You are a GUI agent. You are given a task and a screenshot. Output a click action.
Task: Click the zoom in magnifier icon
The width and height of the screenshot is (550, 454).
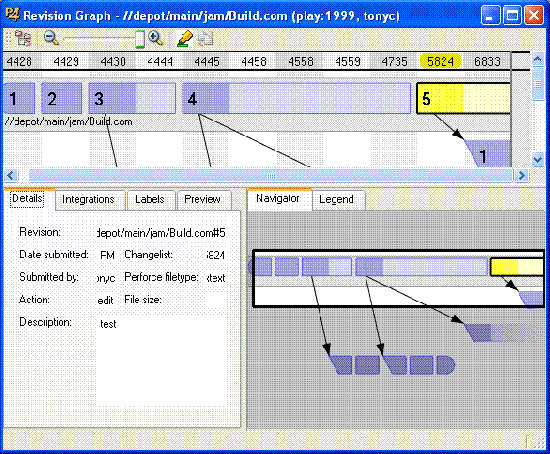155,38
